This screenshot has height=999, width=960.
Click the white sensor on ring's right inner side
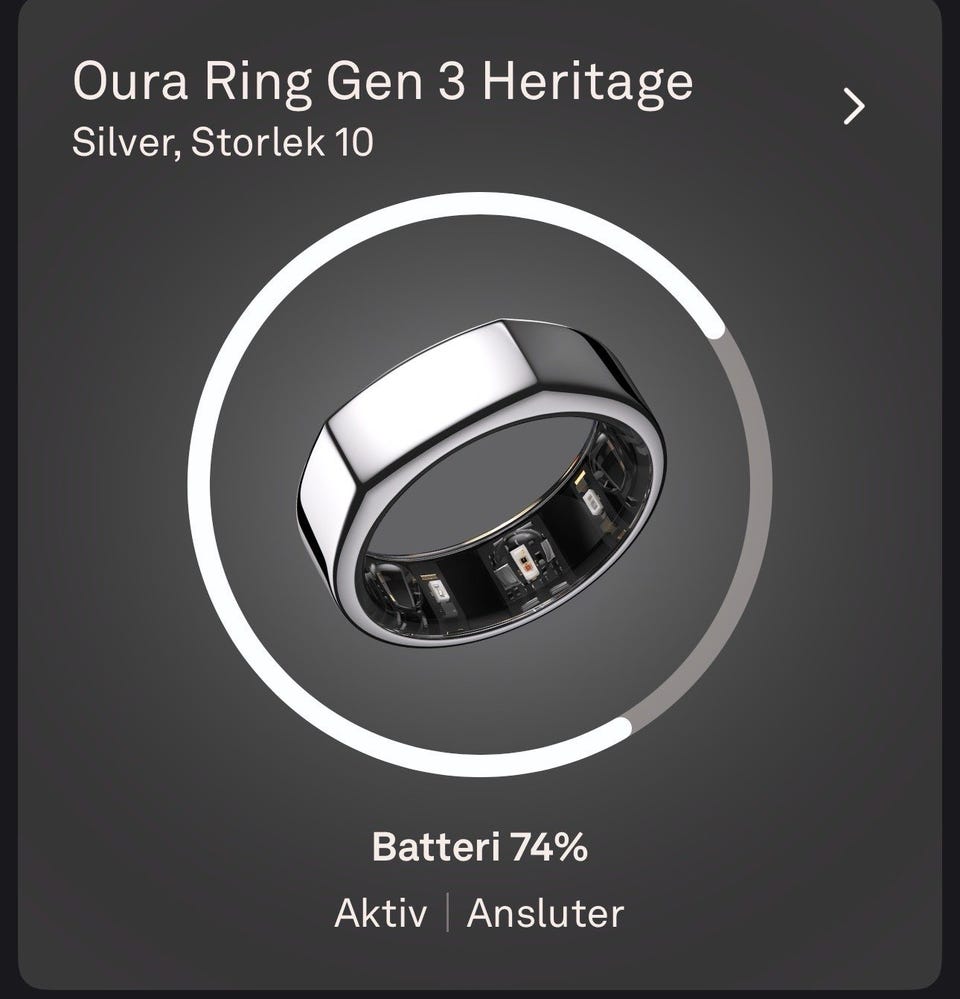coord(589,503)
